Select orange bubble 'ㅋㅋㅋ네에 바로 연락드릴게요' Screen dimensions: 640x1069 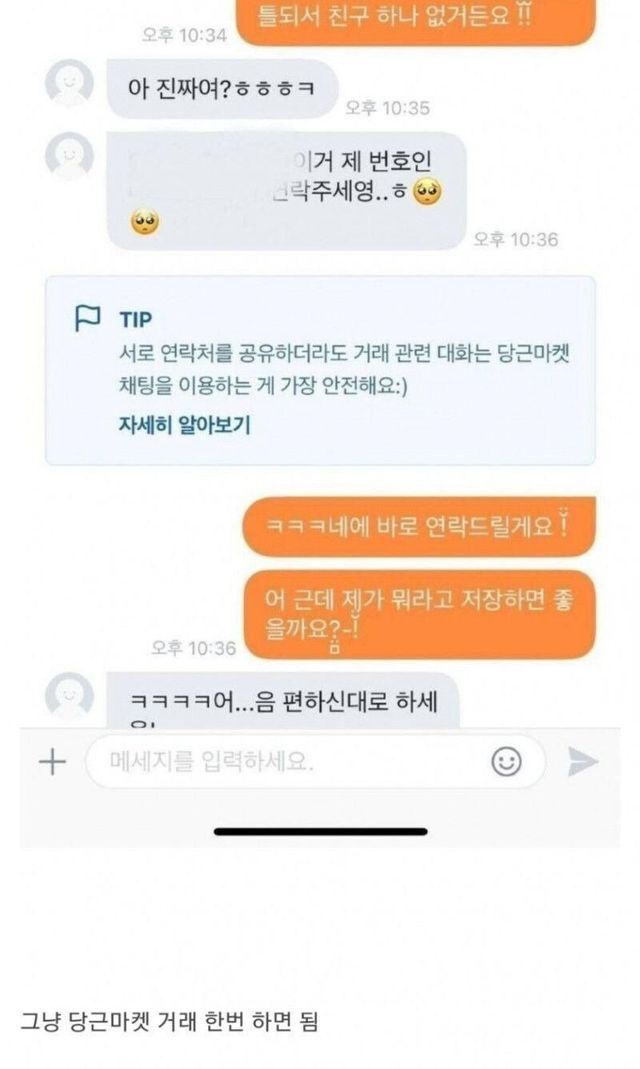click(418, 526)
